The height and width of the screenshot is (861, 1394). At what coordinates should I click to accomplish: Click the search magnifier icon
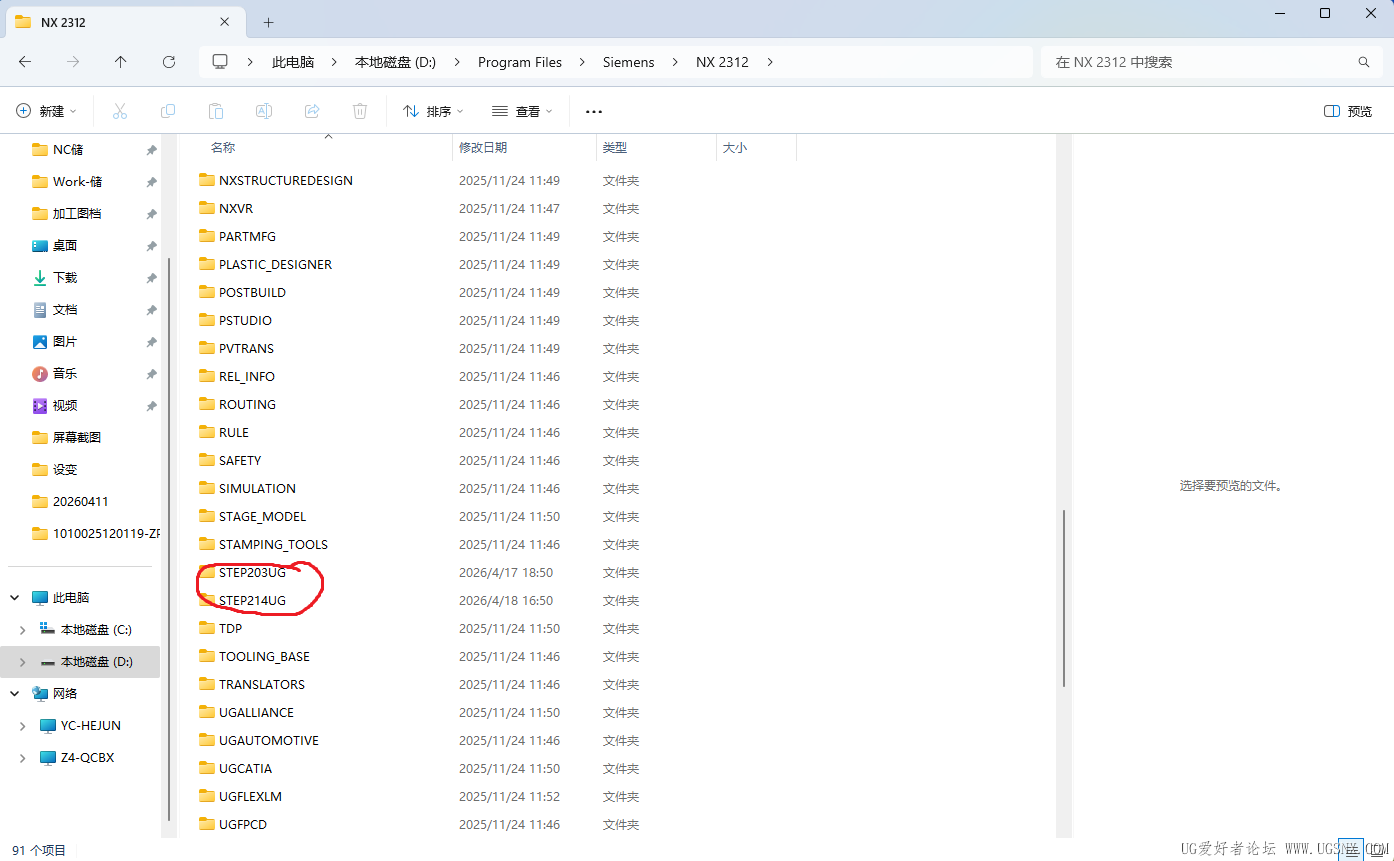pos(1364,62)
